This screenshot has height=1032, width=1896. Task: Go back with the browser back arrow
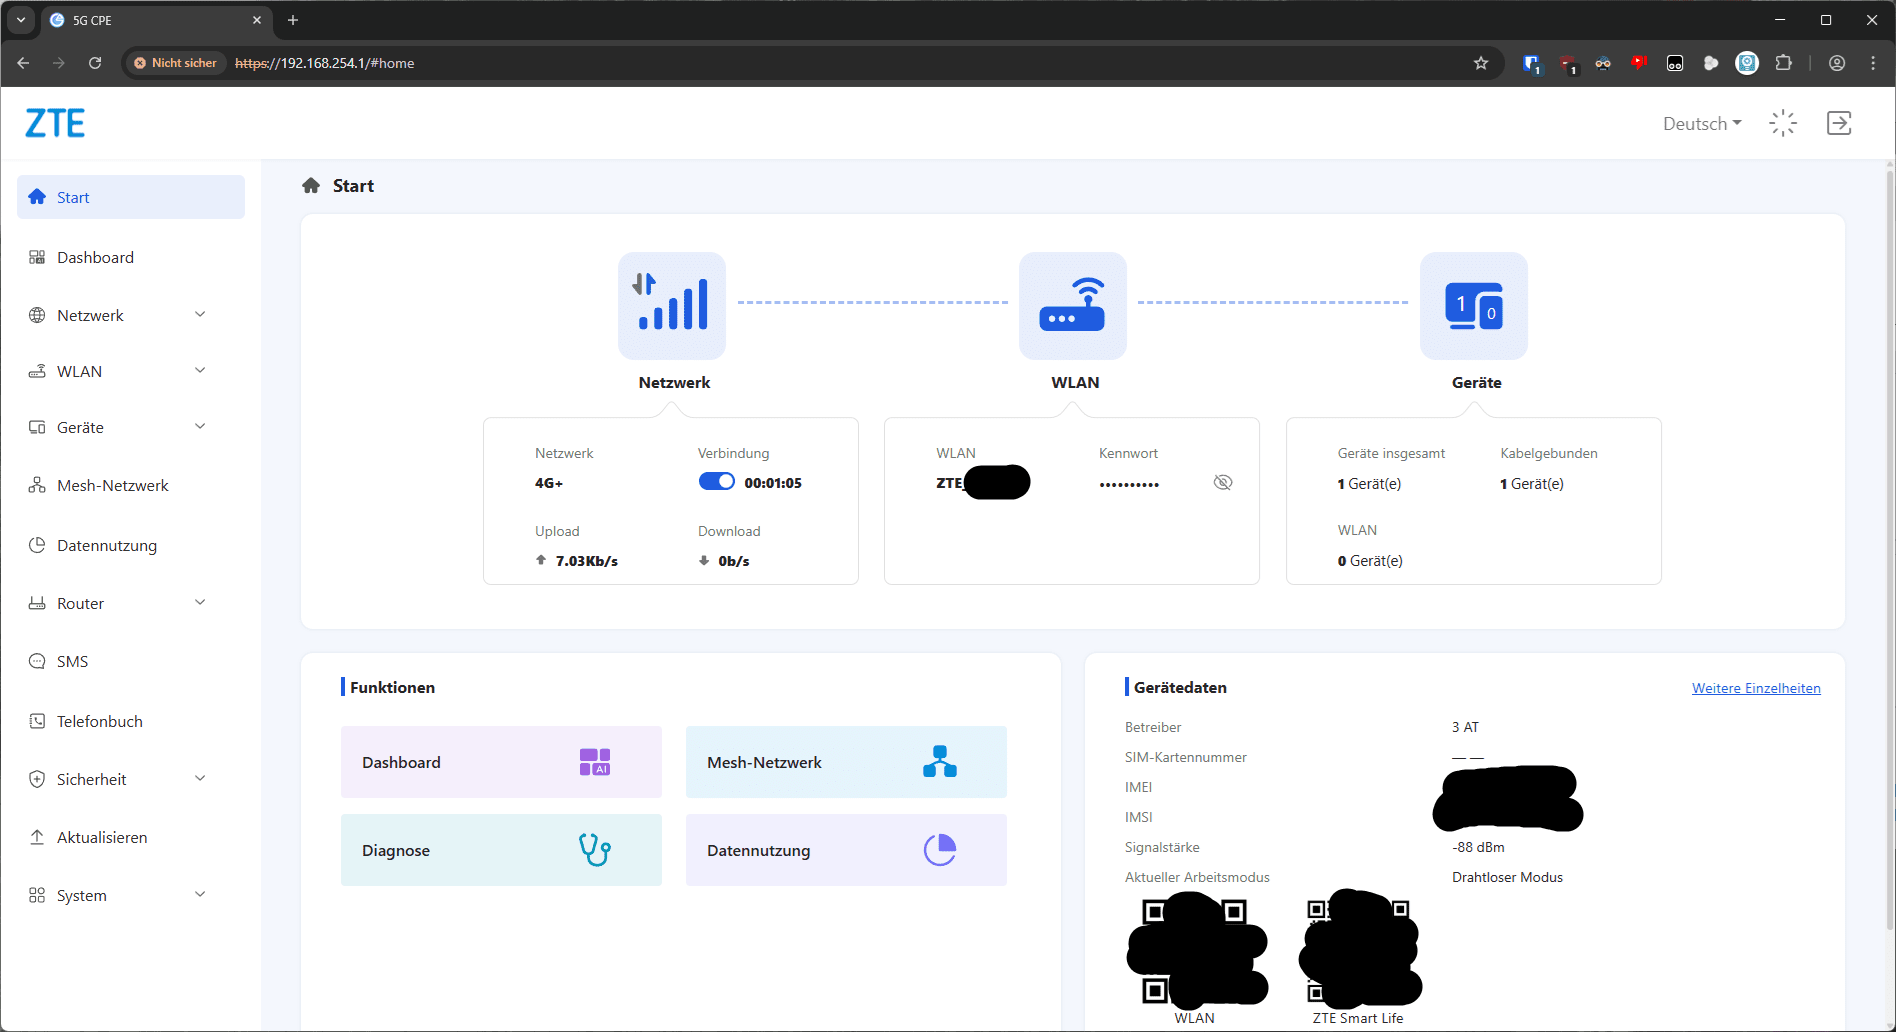(x=23, y=63)
